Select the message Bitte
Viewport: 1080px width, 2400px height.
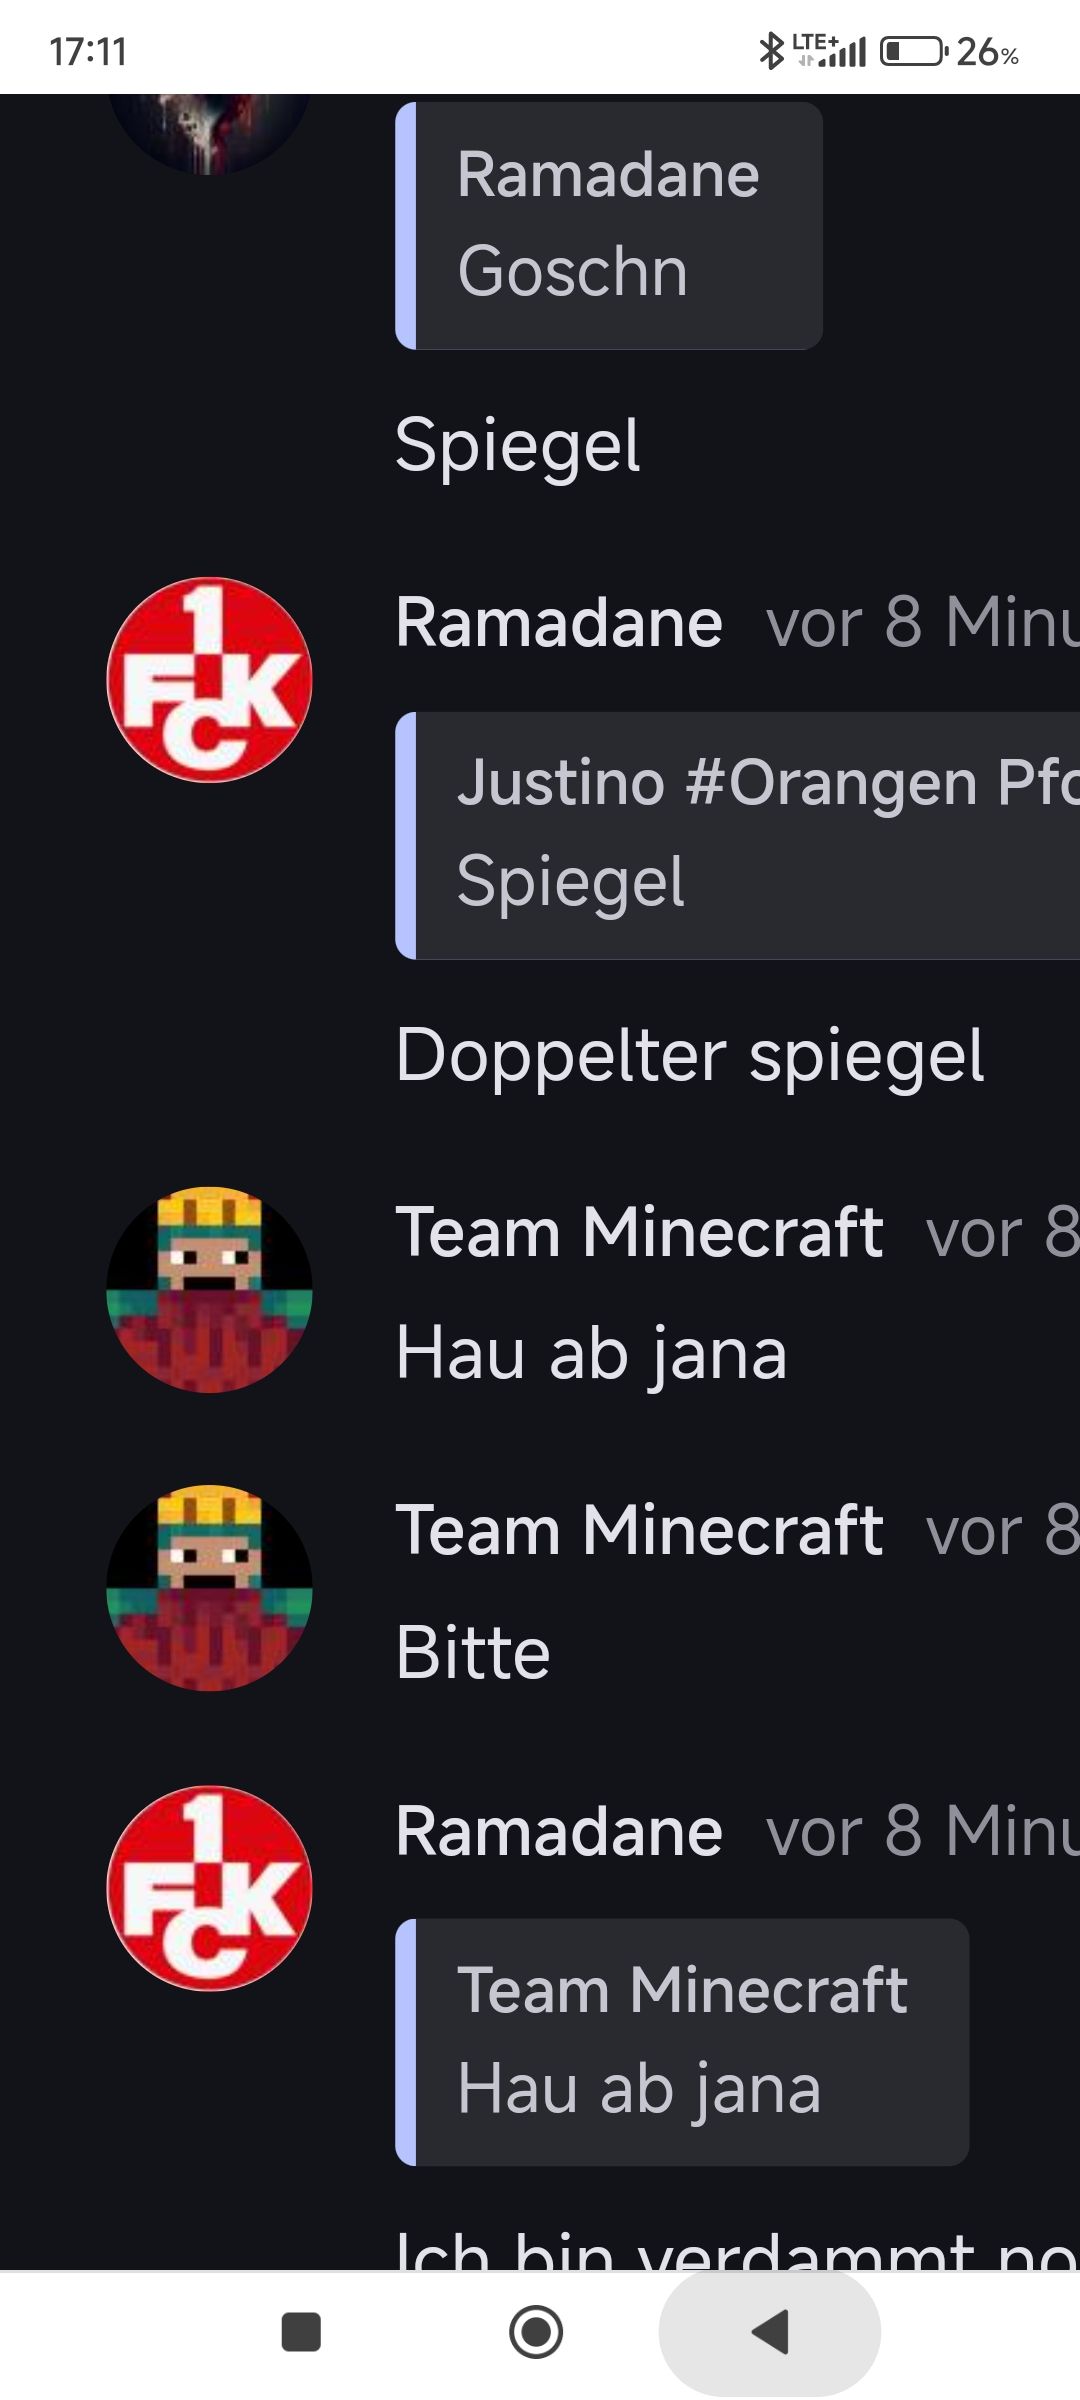click(473, 1652)
